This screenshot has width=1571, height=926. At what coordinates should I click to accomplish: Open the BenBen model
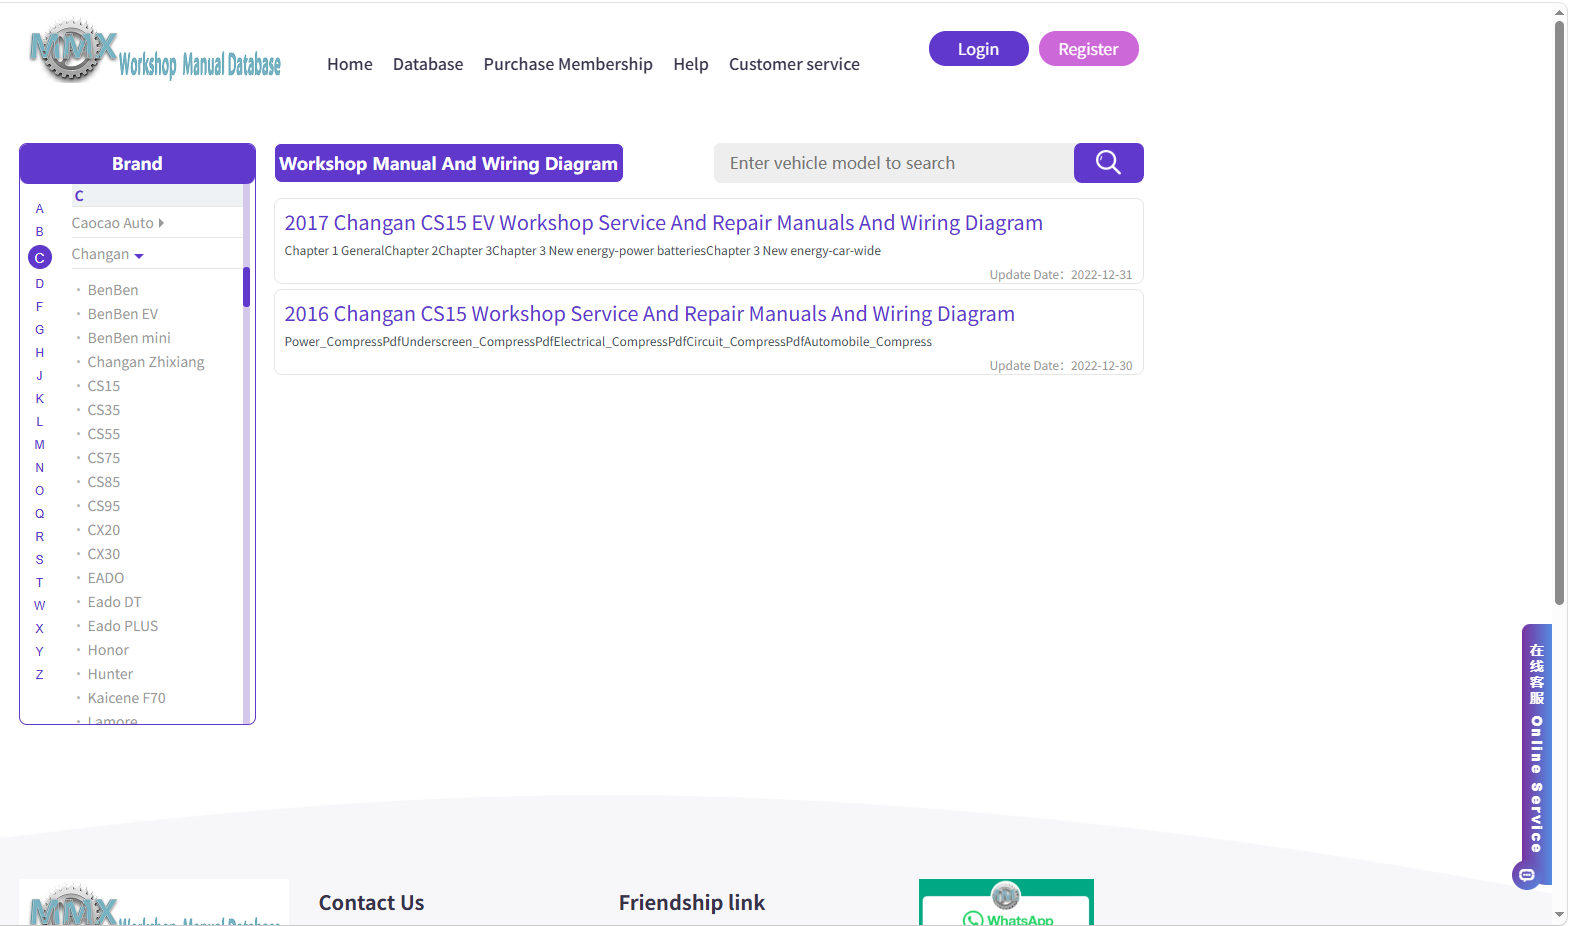pos(113,290)
